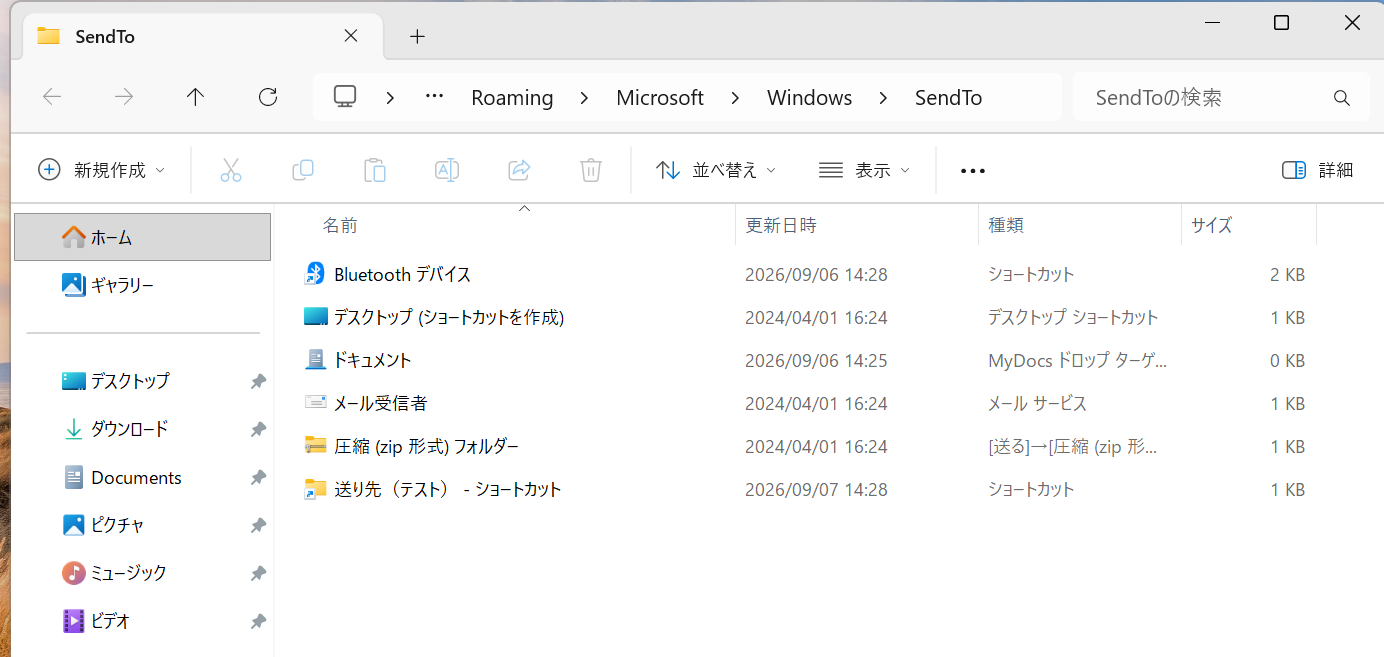Expand chevron after Microsoft in path
The height and width of the screenshot is (657, 1384).
point(736,98)
